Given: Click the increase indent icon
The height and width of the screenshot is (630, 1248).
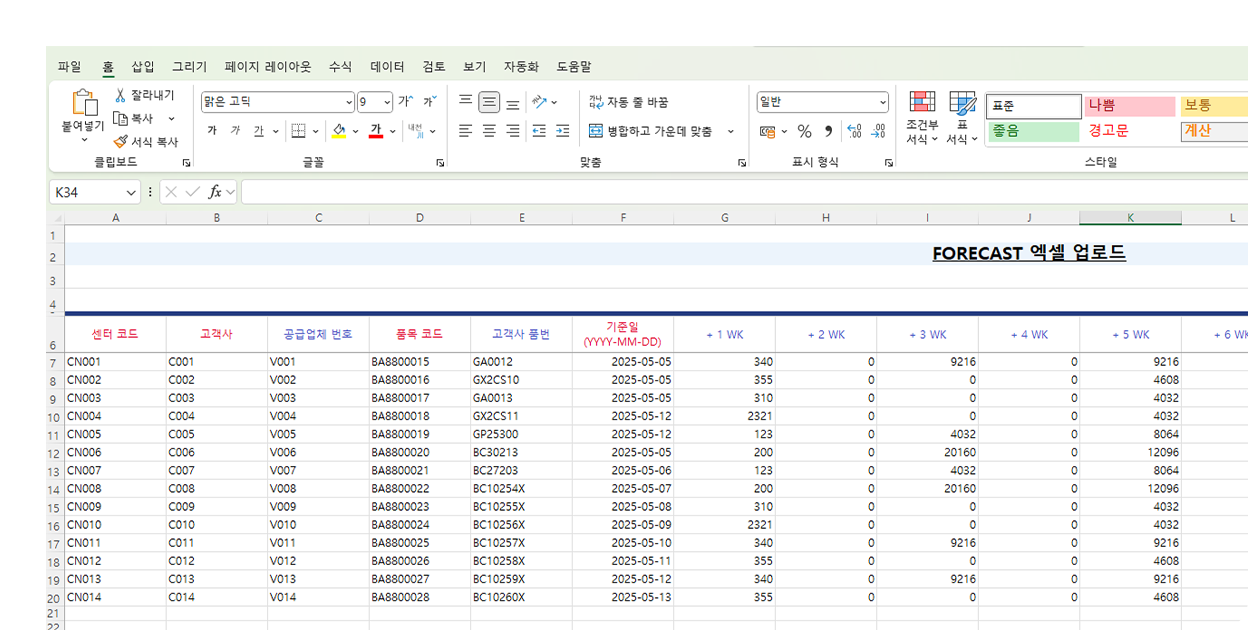Looking at the screenshot, I should coord(562,131).
